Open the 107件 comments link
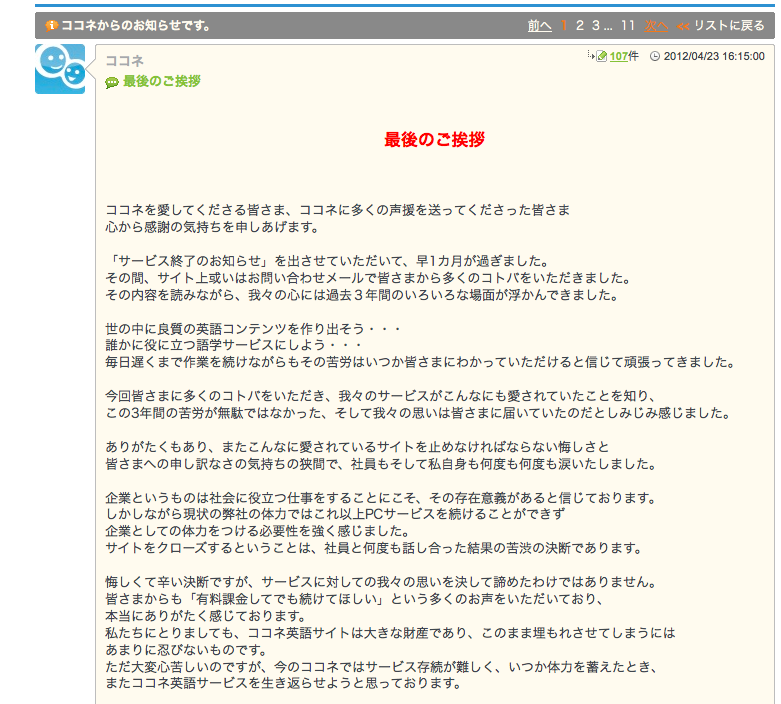This screenshot has width=781, height=704. [624, 56]
